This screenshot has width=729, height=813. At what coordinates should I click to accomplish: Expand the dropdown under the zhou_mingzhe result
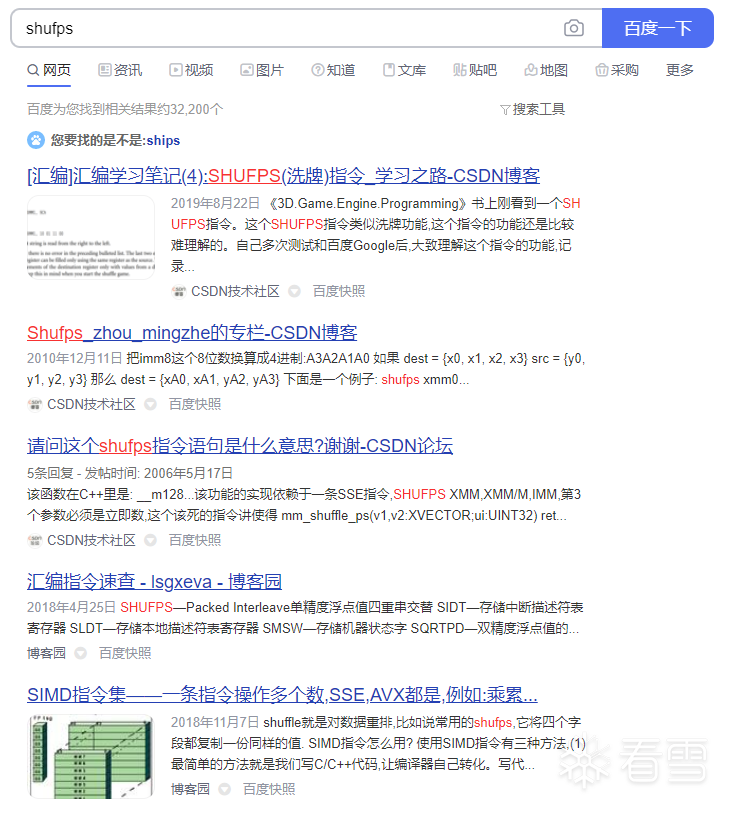point(150,404)
